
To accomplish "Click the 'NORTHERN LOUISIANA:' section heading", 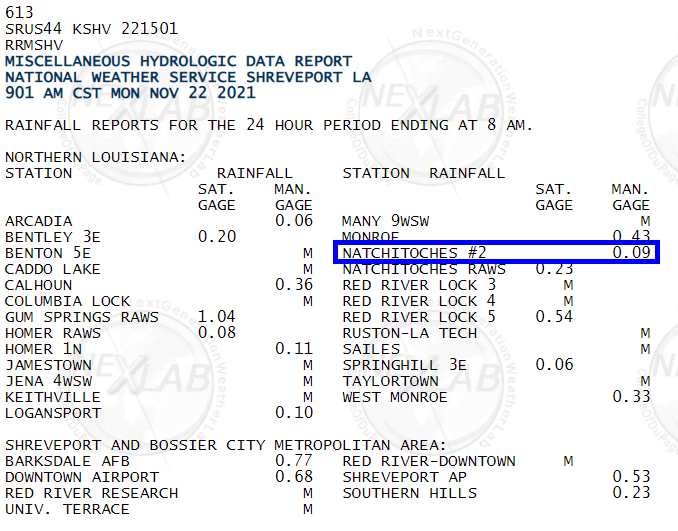I will point(96,157).
